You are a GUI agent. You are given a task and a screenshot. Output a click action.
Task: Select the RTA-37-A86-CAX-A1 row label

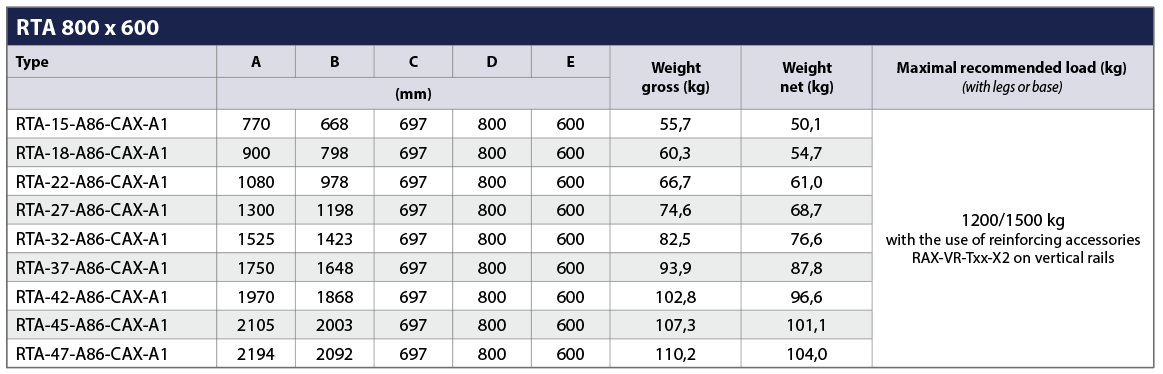[92, 268]
